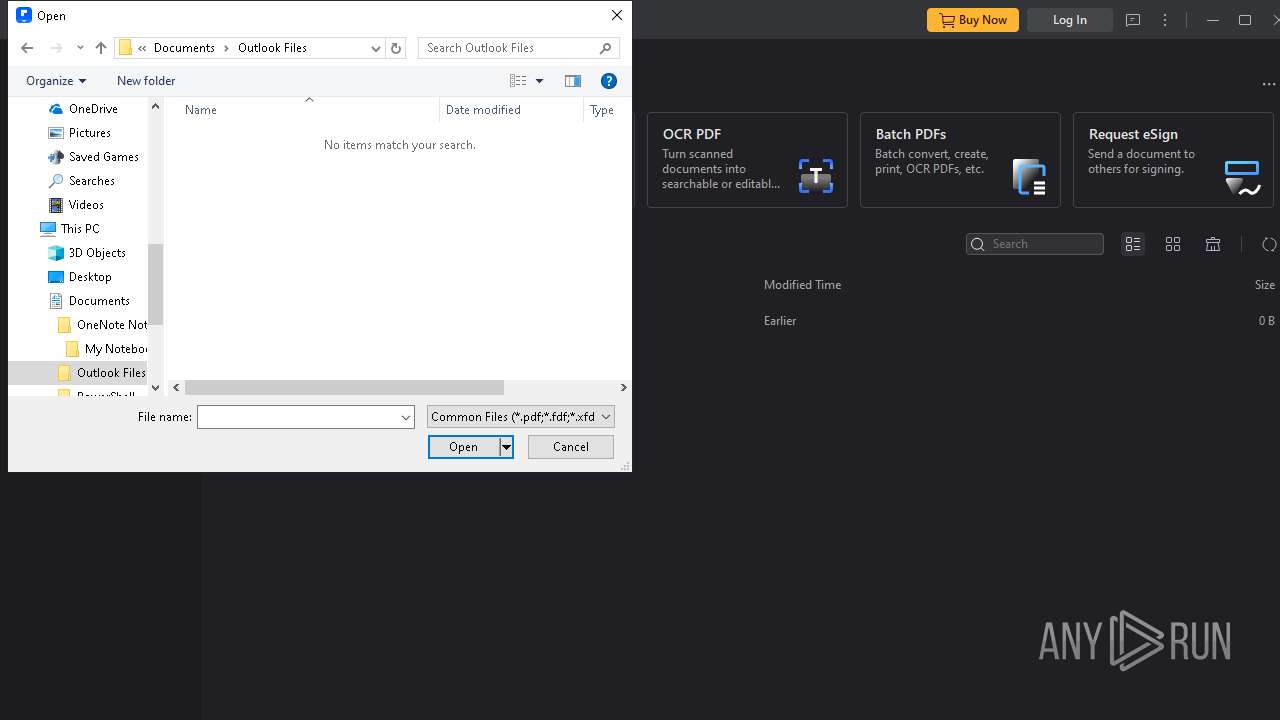Sort by Size column
This screenshot has height=720, width=1280.
tap(1265, 285)
